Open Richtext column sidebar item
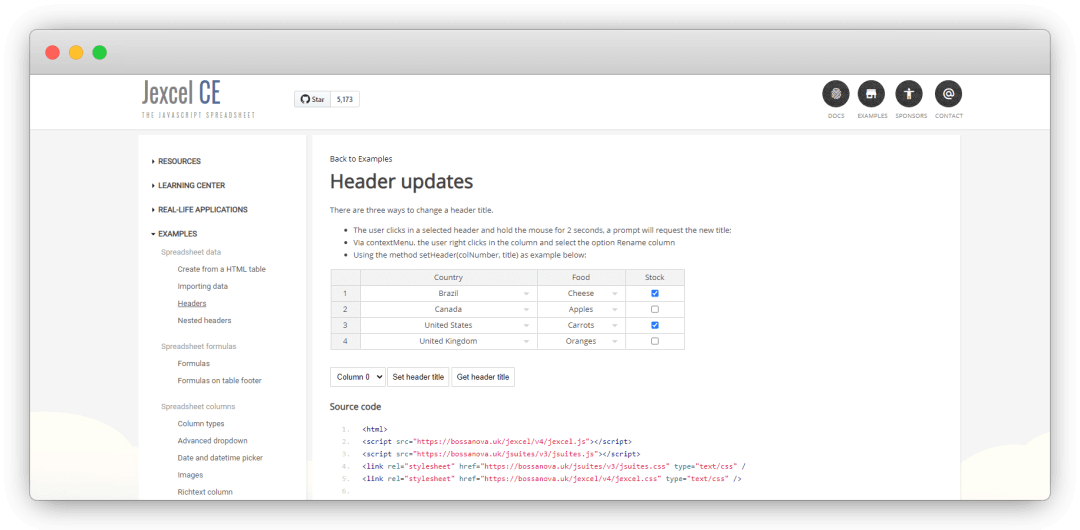 tap(205, 492)
